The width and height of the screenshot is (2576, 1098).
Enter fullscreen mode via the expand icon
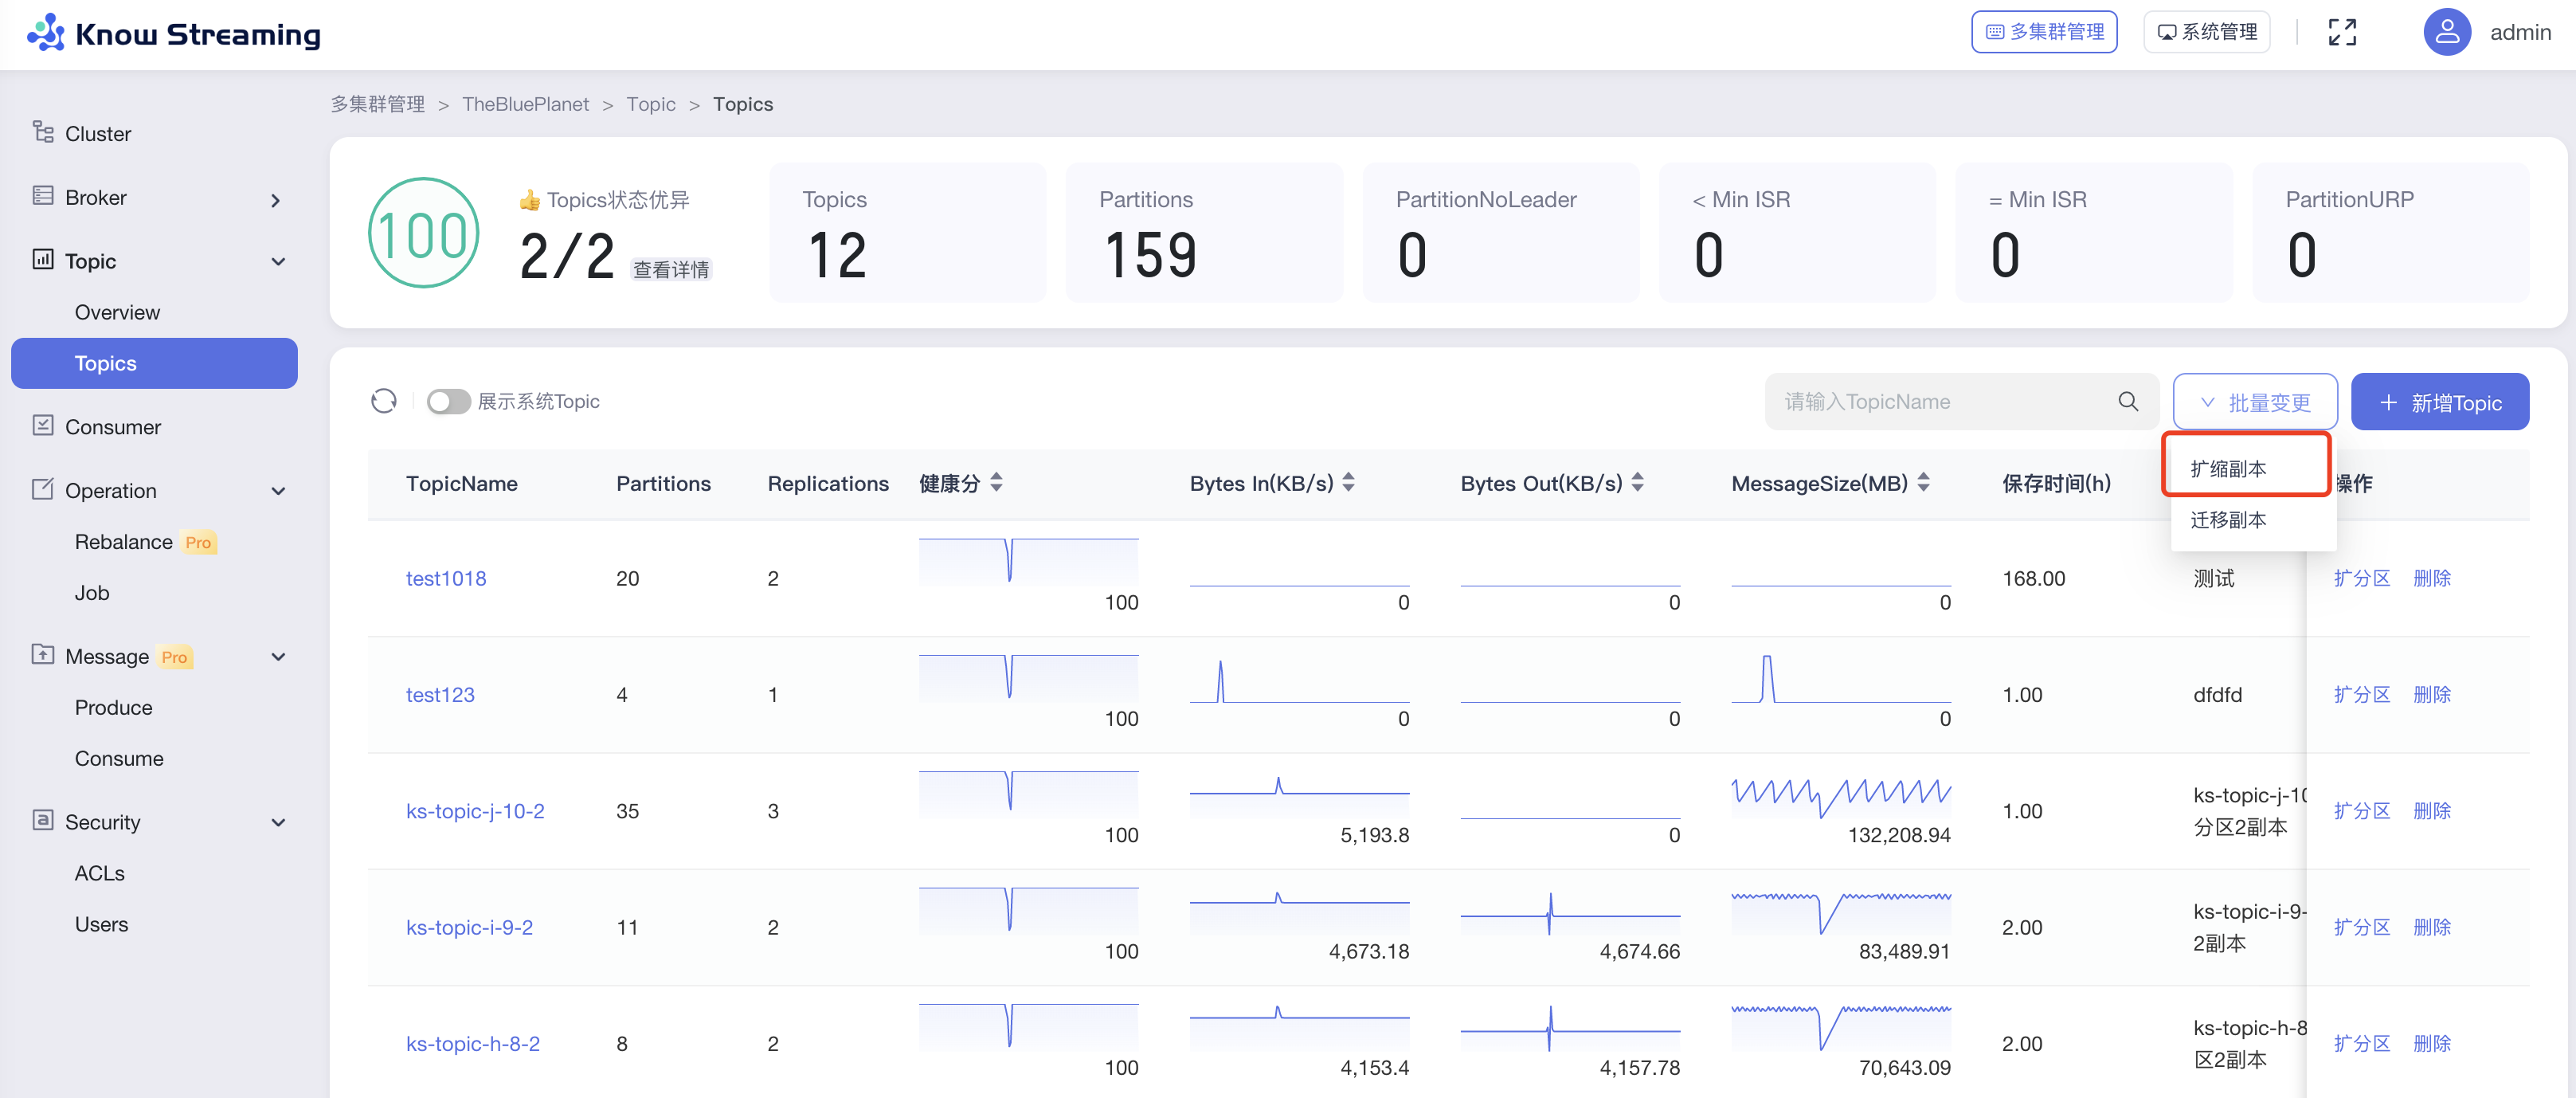click(2341, 32)
